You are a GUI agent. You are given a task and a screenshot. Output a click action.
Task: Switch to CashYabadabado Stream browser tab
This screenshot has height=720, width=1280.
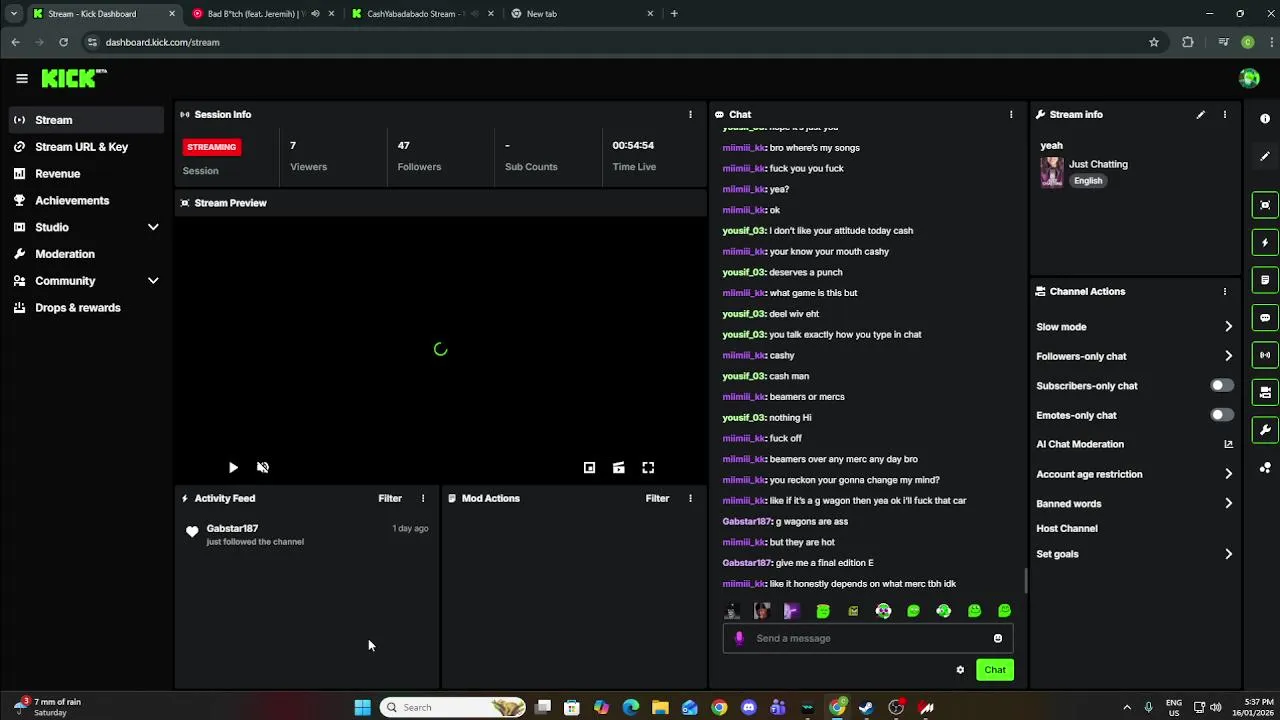[x=422, y=14]
